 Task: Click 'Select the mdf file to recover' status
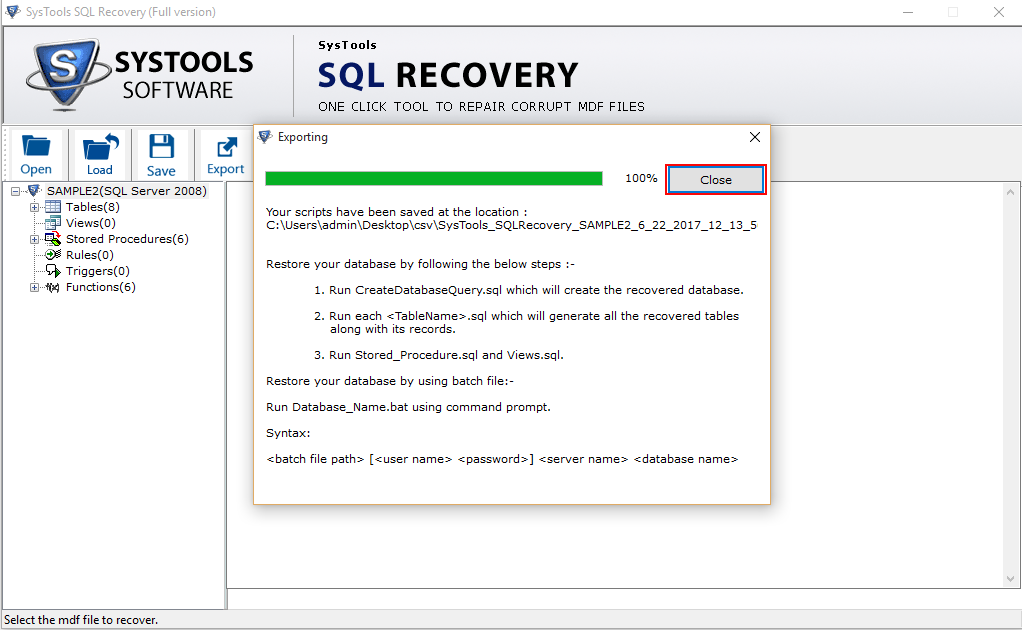coord(81,620)
